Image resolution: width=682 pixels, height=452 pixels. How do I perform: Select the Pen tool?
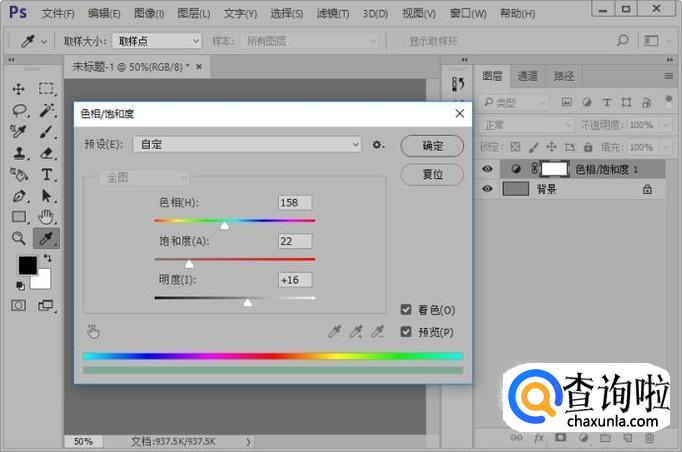tap(19, 196)
